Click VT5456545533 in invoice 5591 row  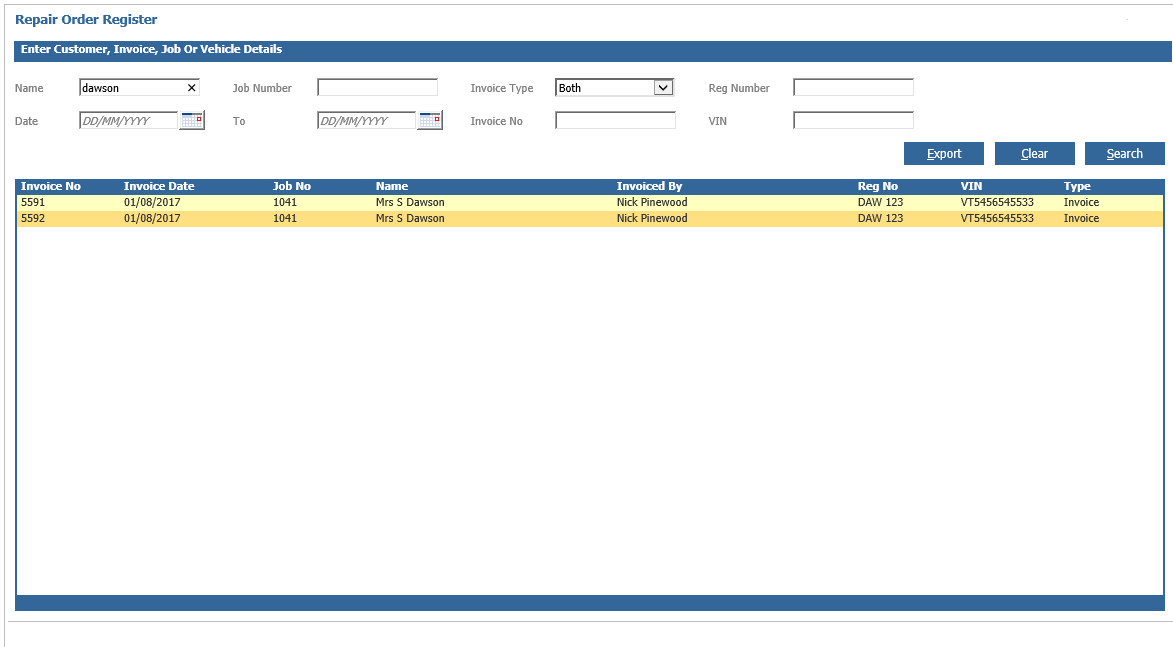click(x=997, y=202)
